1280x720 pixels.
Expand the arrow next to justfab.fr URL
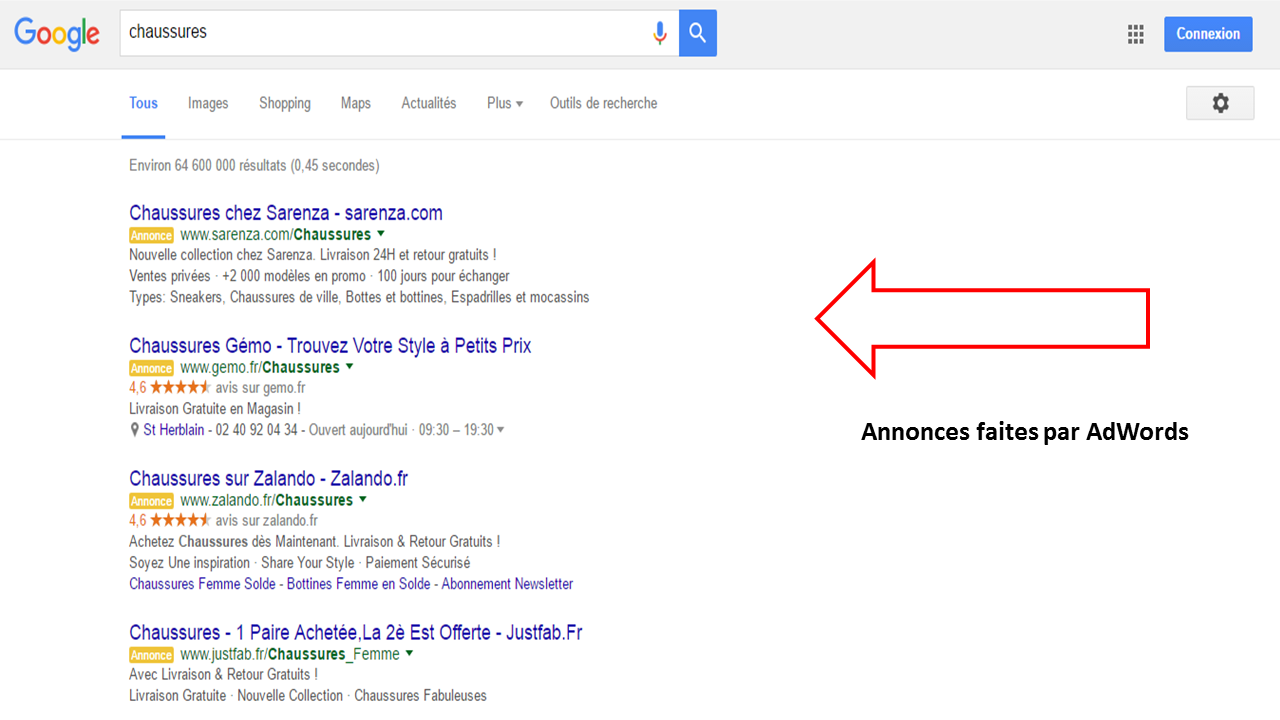coord(410,654)
